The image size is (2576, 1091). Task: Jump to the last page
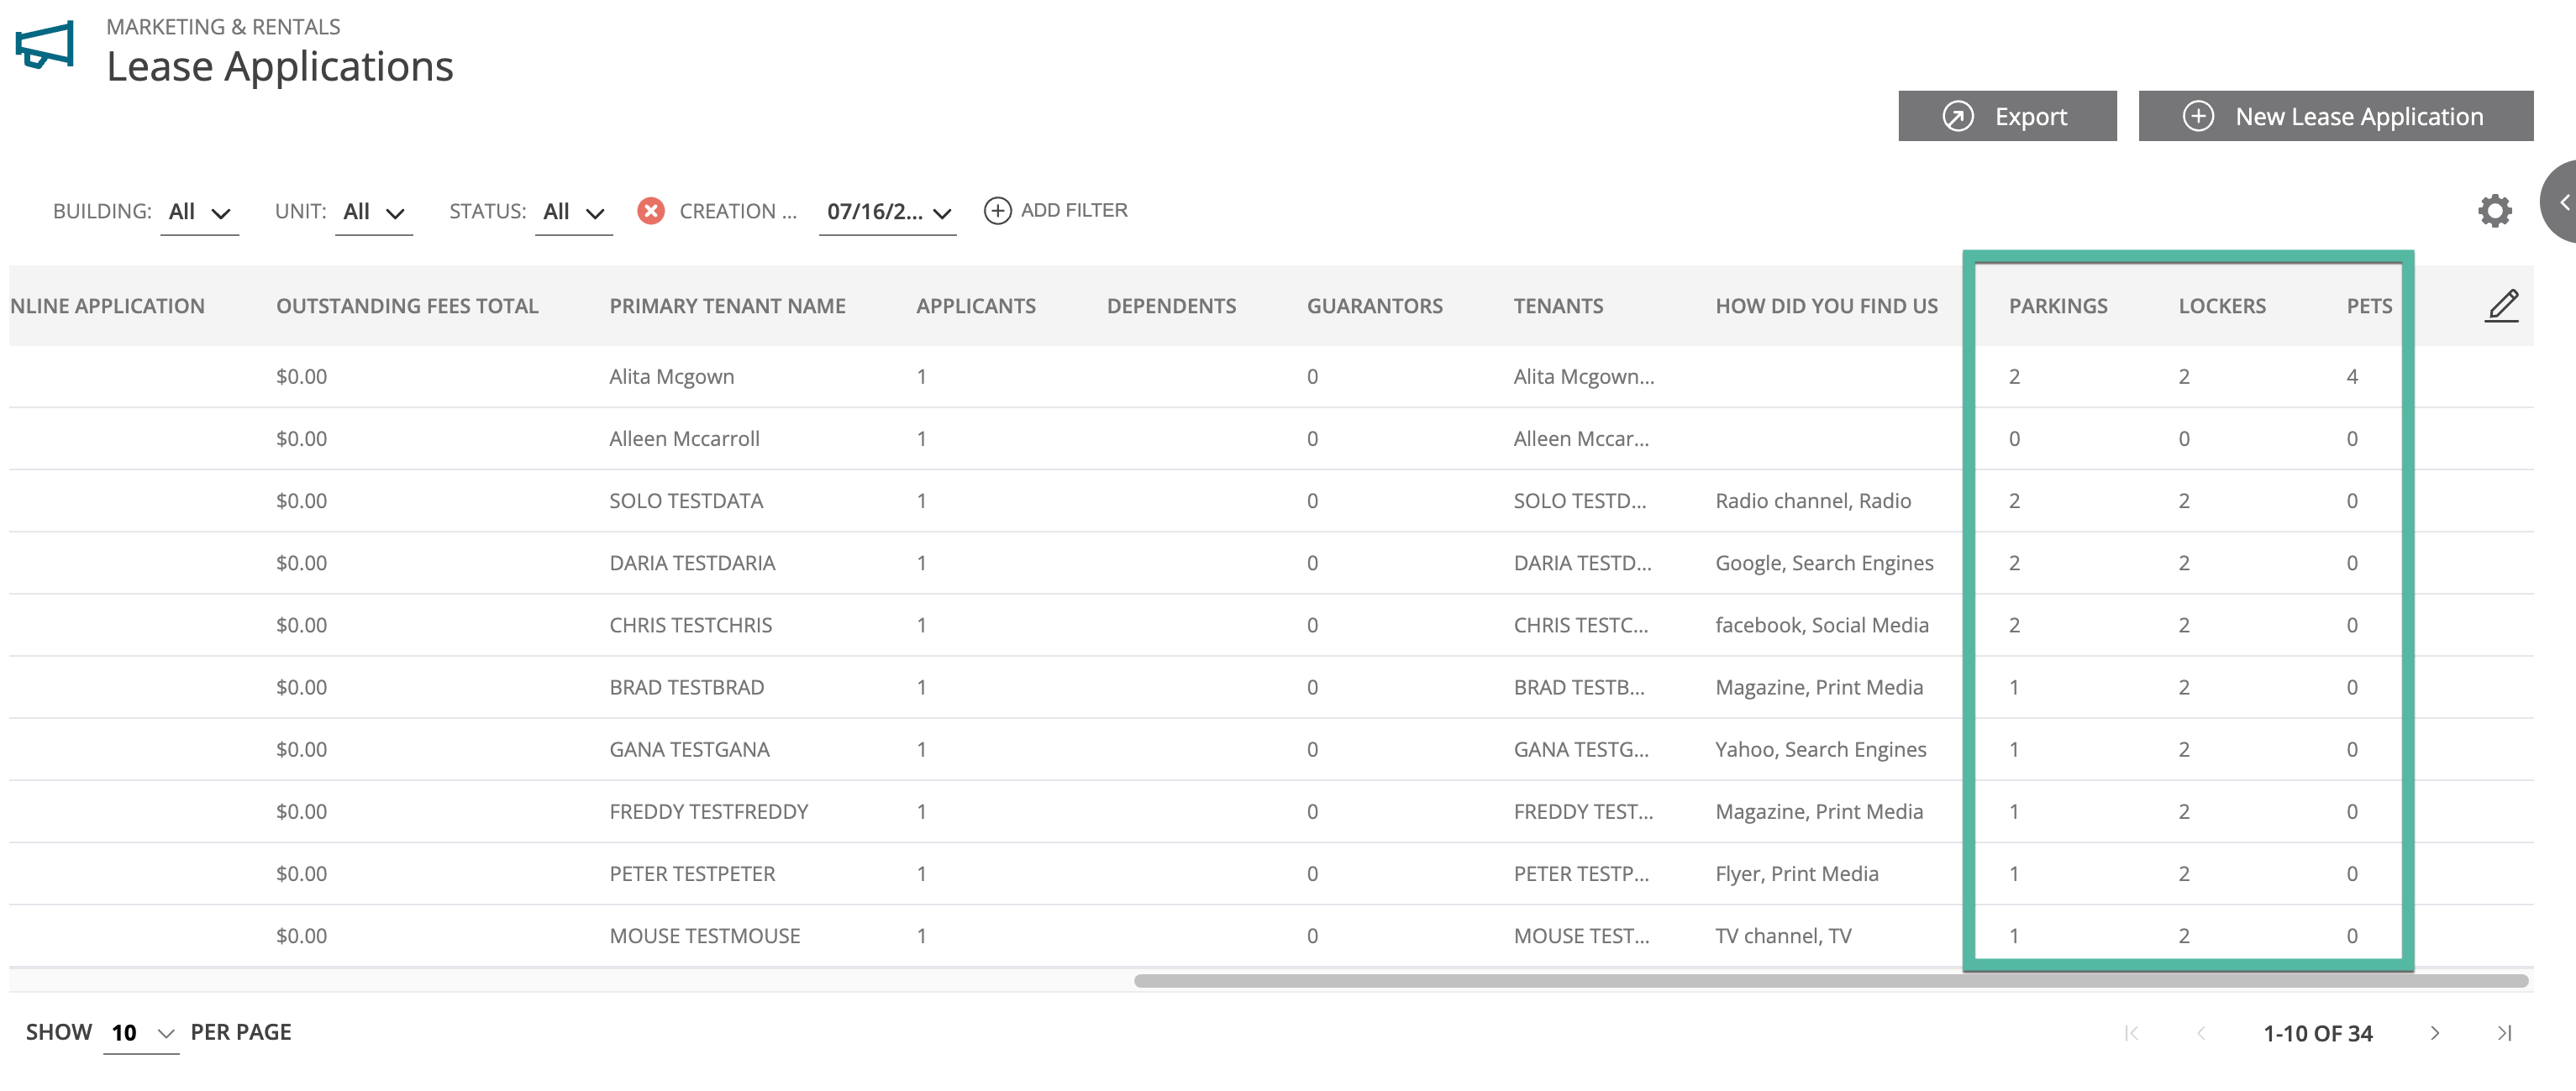[2504, 1033]
